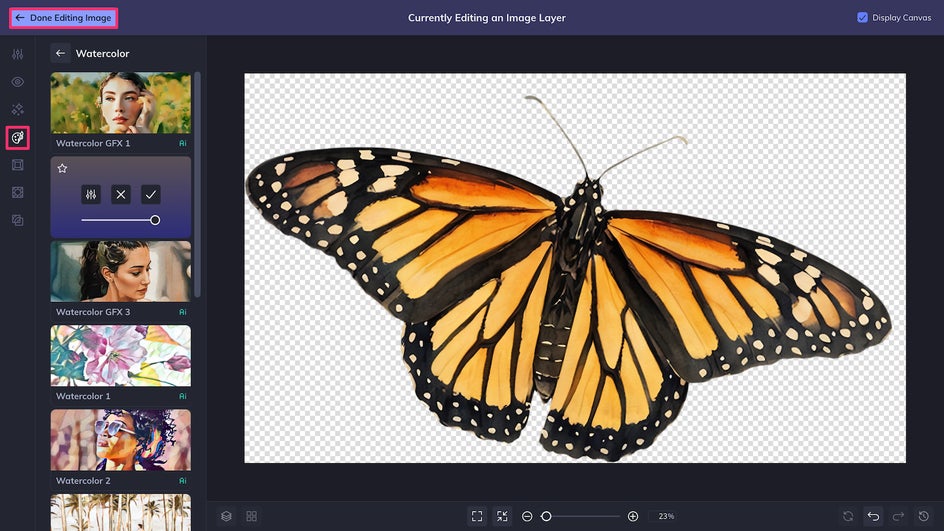The height and width of the screenshot is (531, 944).
Task: Open the sparkle effects sidebar tool
Action: pos(17,110)
